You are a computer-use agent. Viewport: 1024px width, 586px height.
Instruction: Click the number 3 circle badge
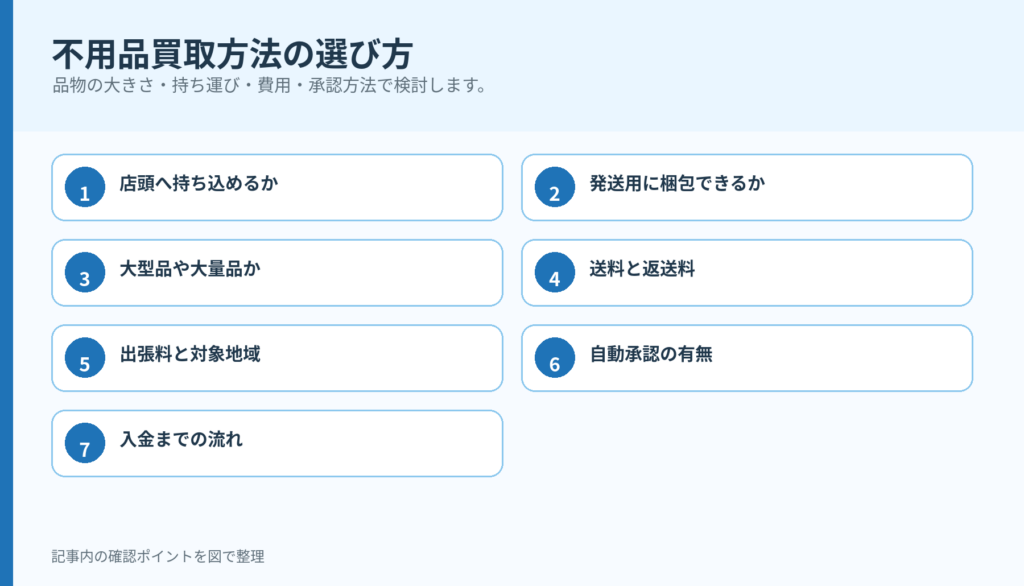point(85,272)
